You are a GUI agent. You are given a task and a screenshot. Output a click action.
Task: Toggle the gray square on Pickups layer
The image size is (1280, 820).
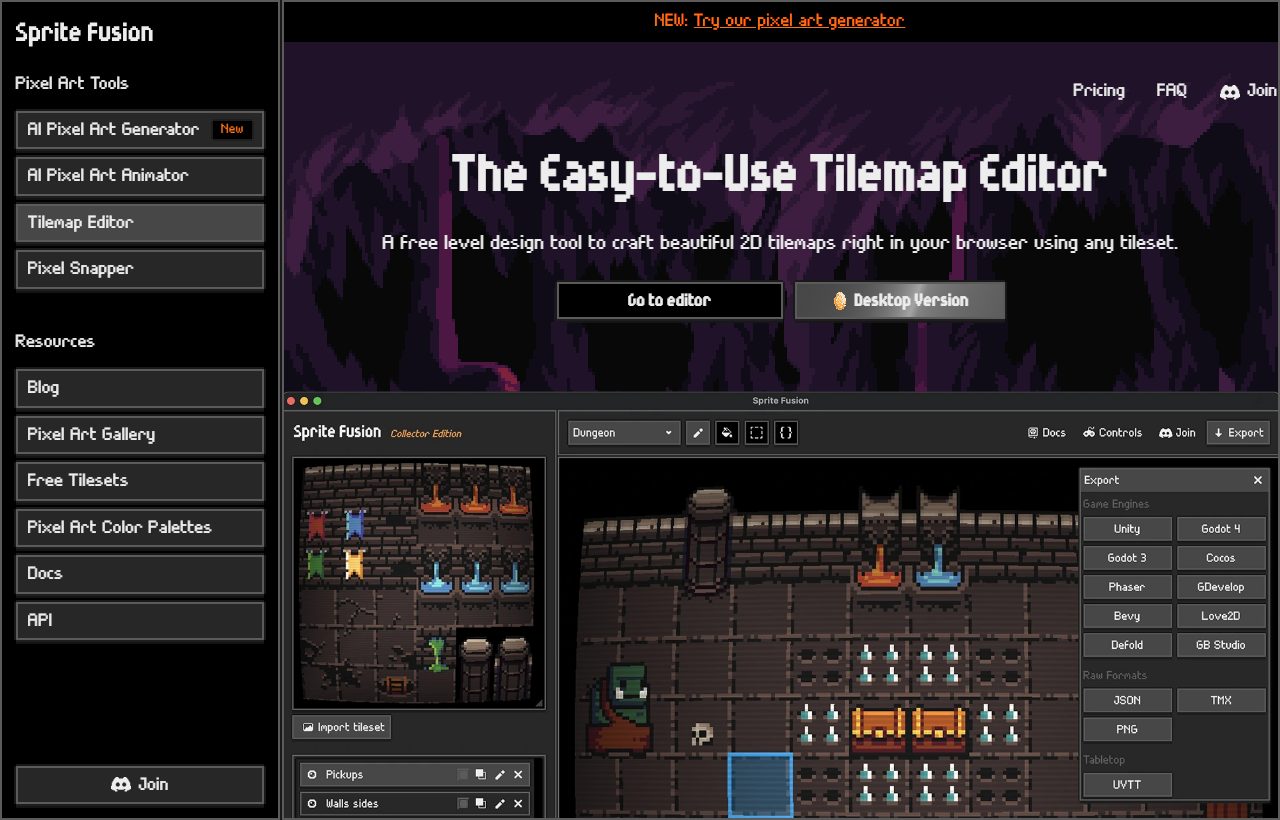click(462, 775)
